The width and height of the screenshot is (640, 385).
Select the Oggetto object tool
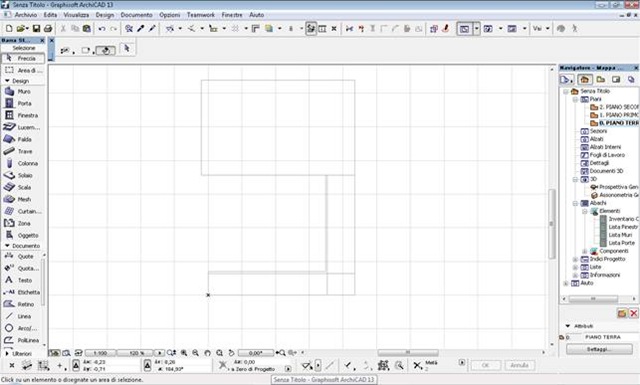pyautogui.click(x=23, y=235)
